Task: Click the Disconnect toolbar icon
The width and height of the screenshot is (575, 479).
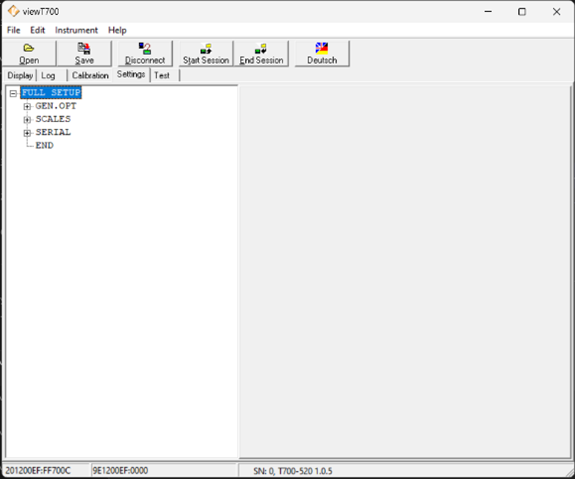Action: click(145, 48)
